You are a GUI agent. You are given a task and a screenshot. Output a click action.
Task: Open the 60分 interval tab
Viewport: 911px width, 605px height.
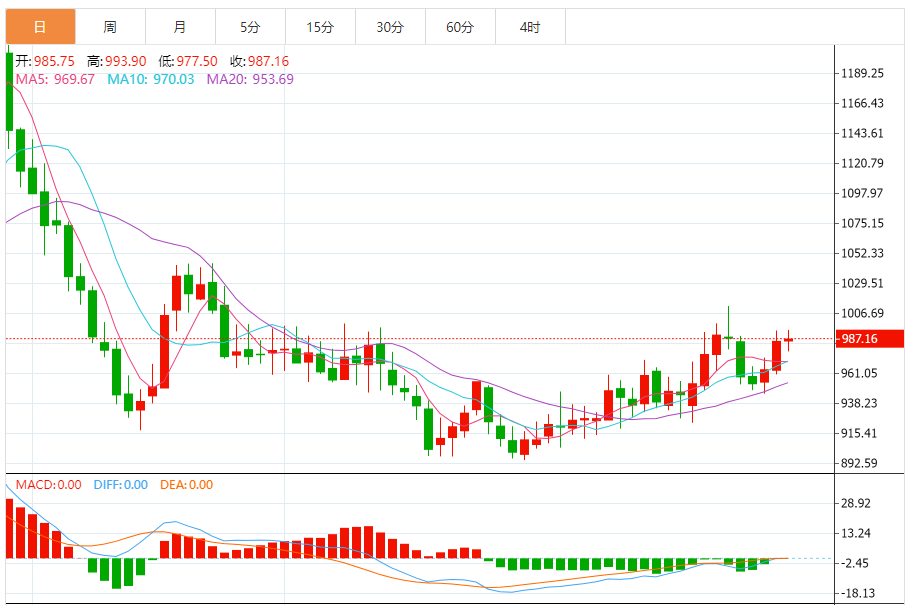460,27
